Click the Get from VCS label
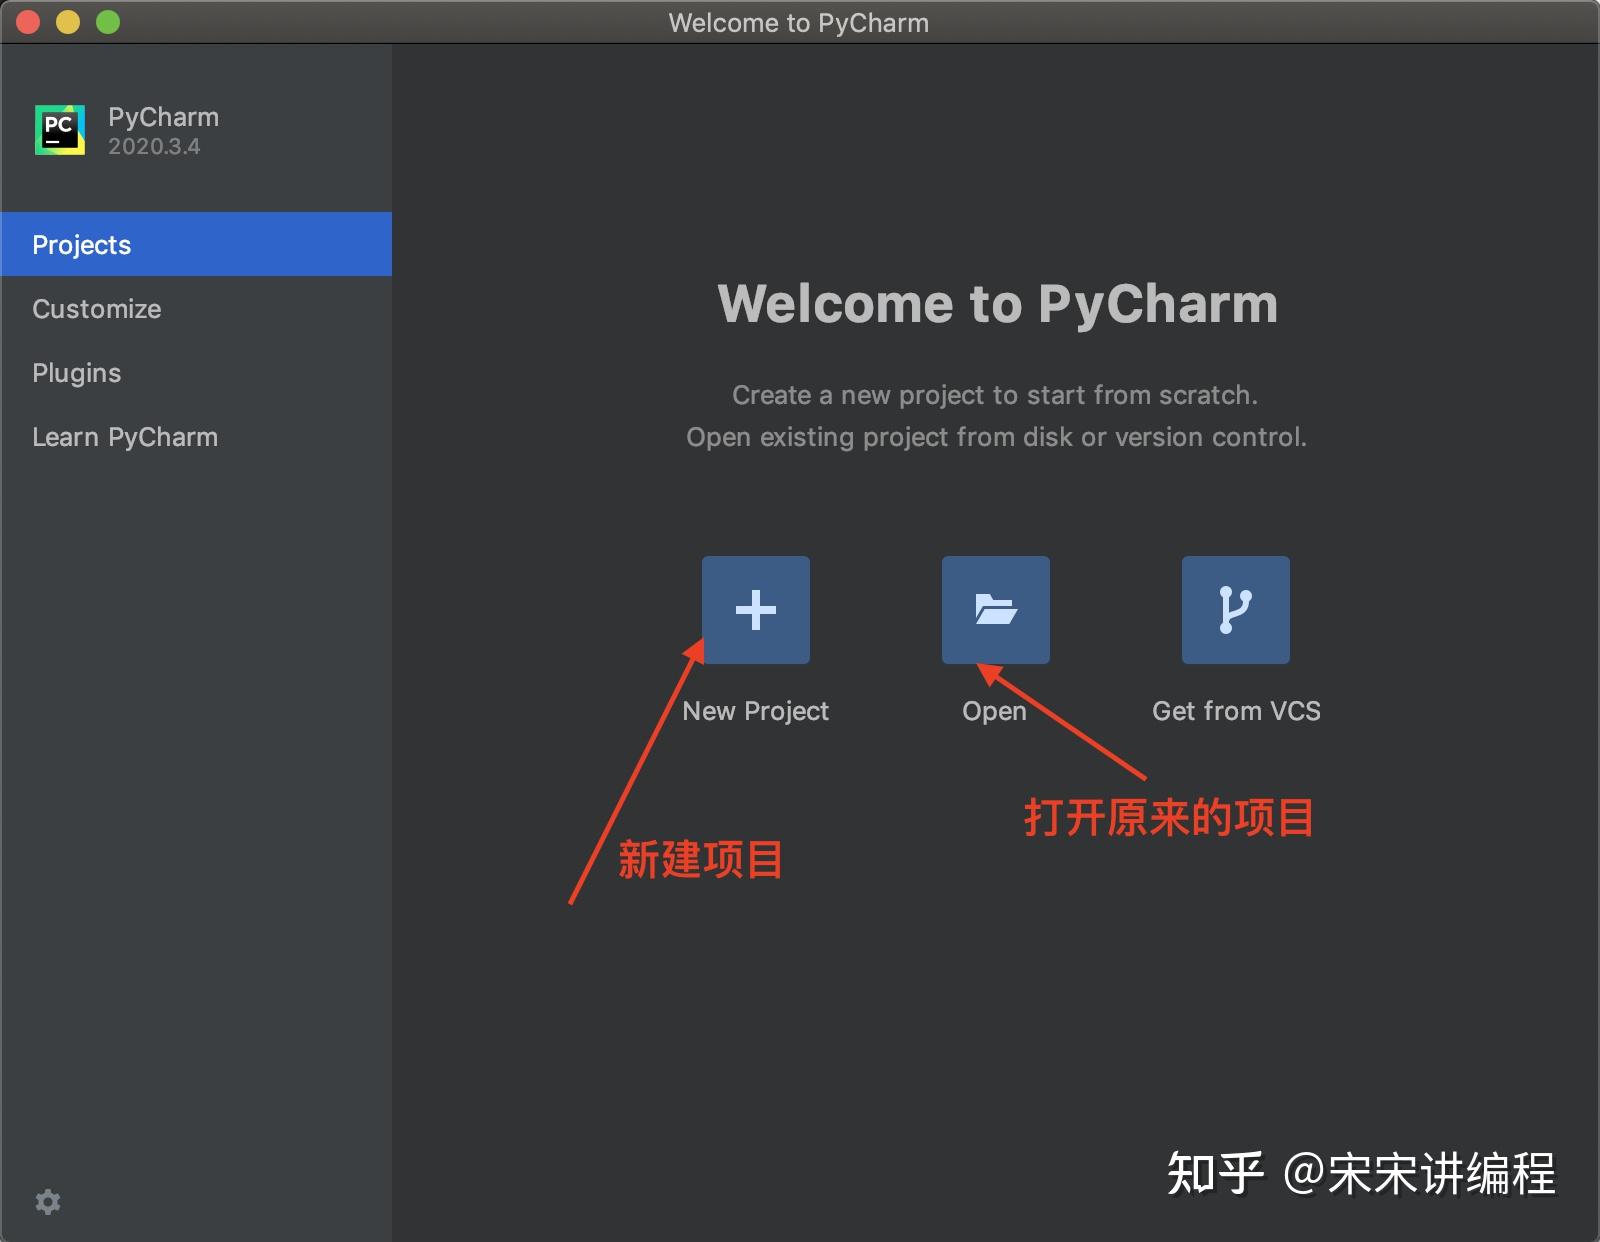 (1236, 711)
